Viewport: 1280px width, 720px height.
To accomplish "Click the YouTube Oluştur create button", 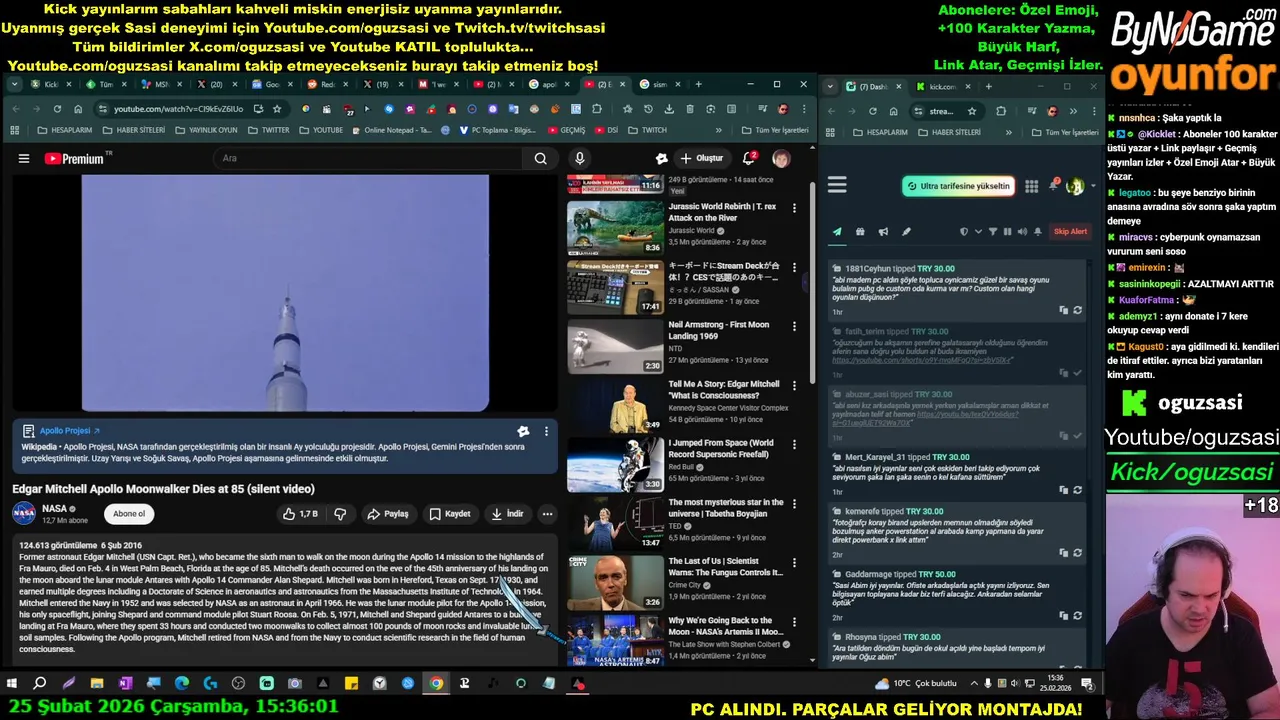I will coord(701,158).
